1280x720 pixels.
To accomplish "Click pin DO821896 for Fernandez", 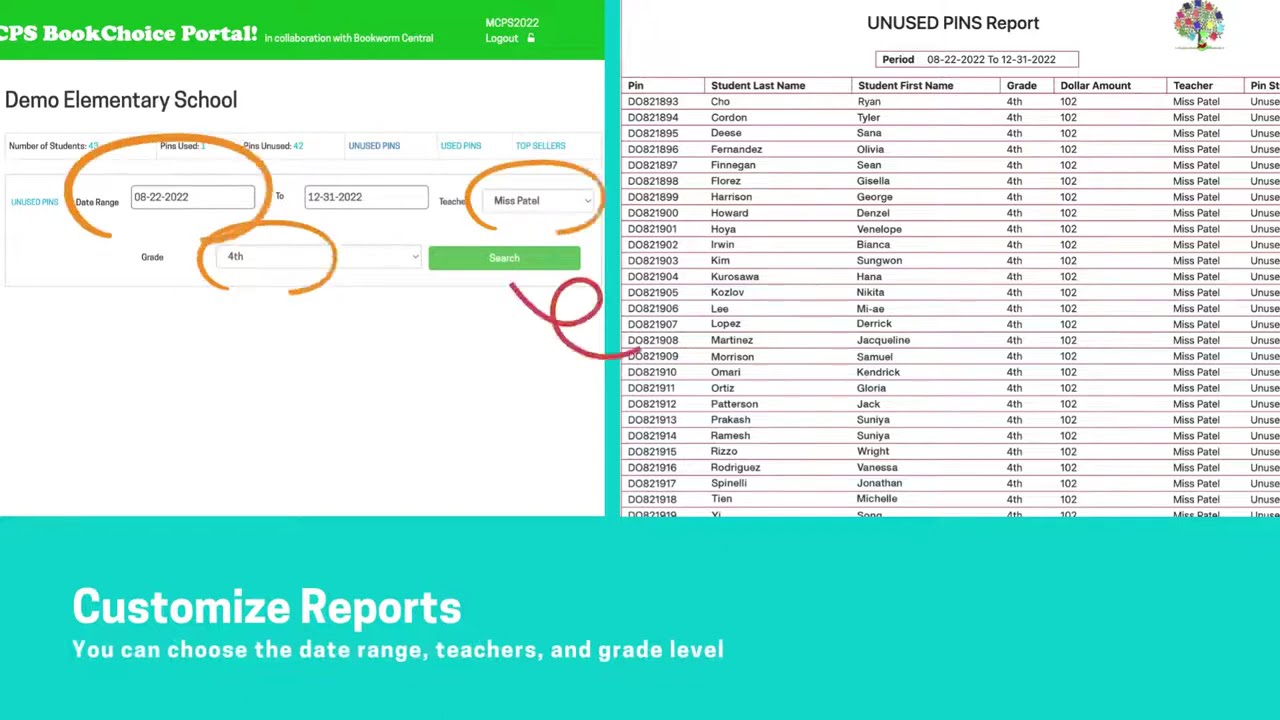I will pyautogui.click(x=653, y=149).
